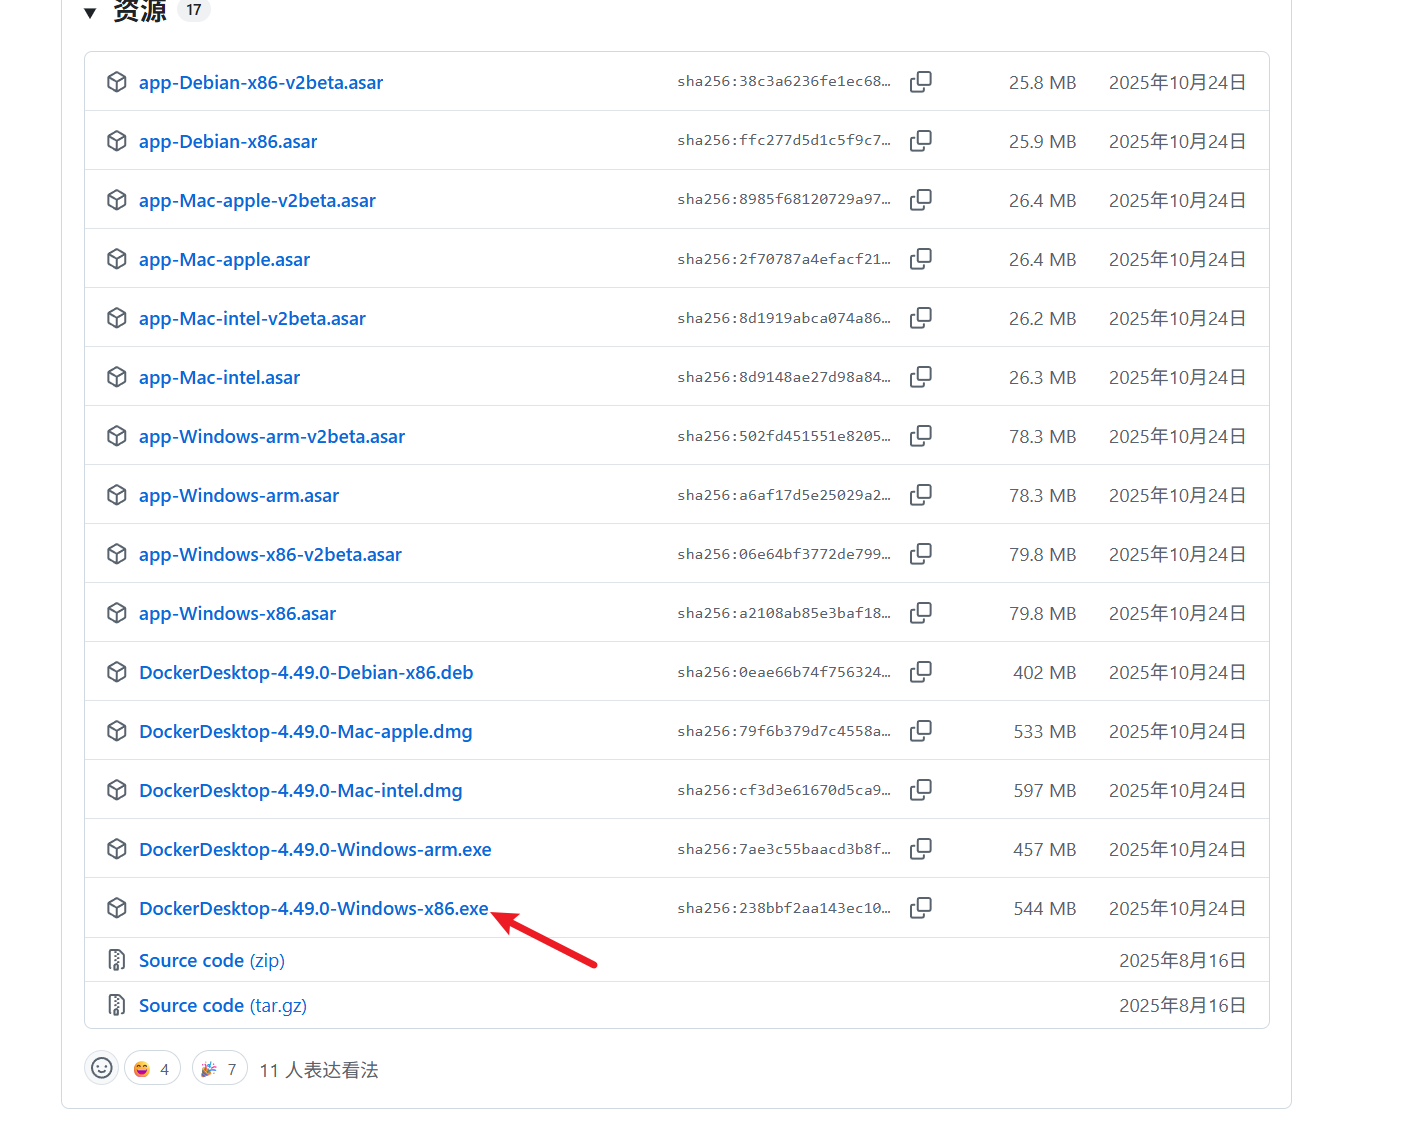Download app-Debian-x86.asar file
This screenshot has height=1145, width=1411.
(x=228, y=142)
